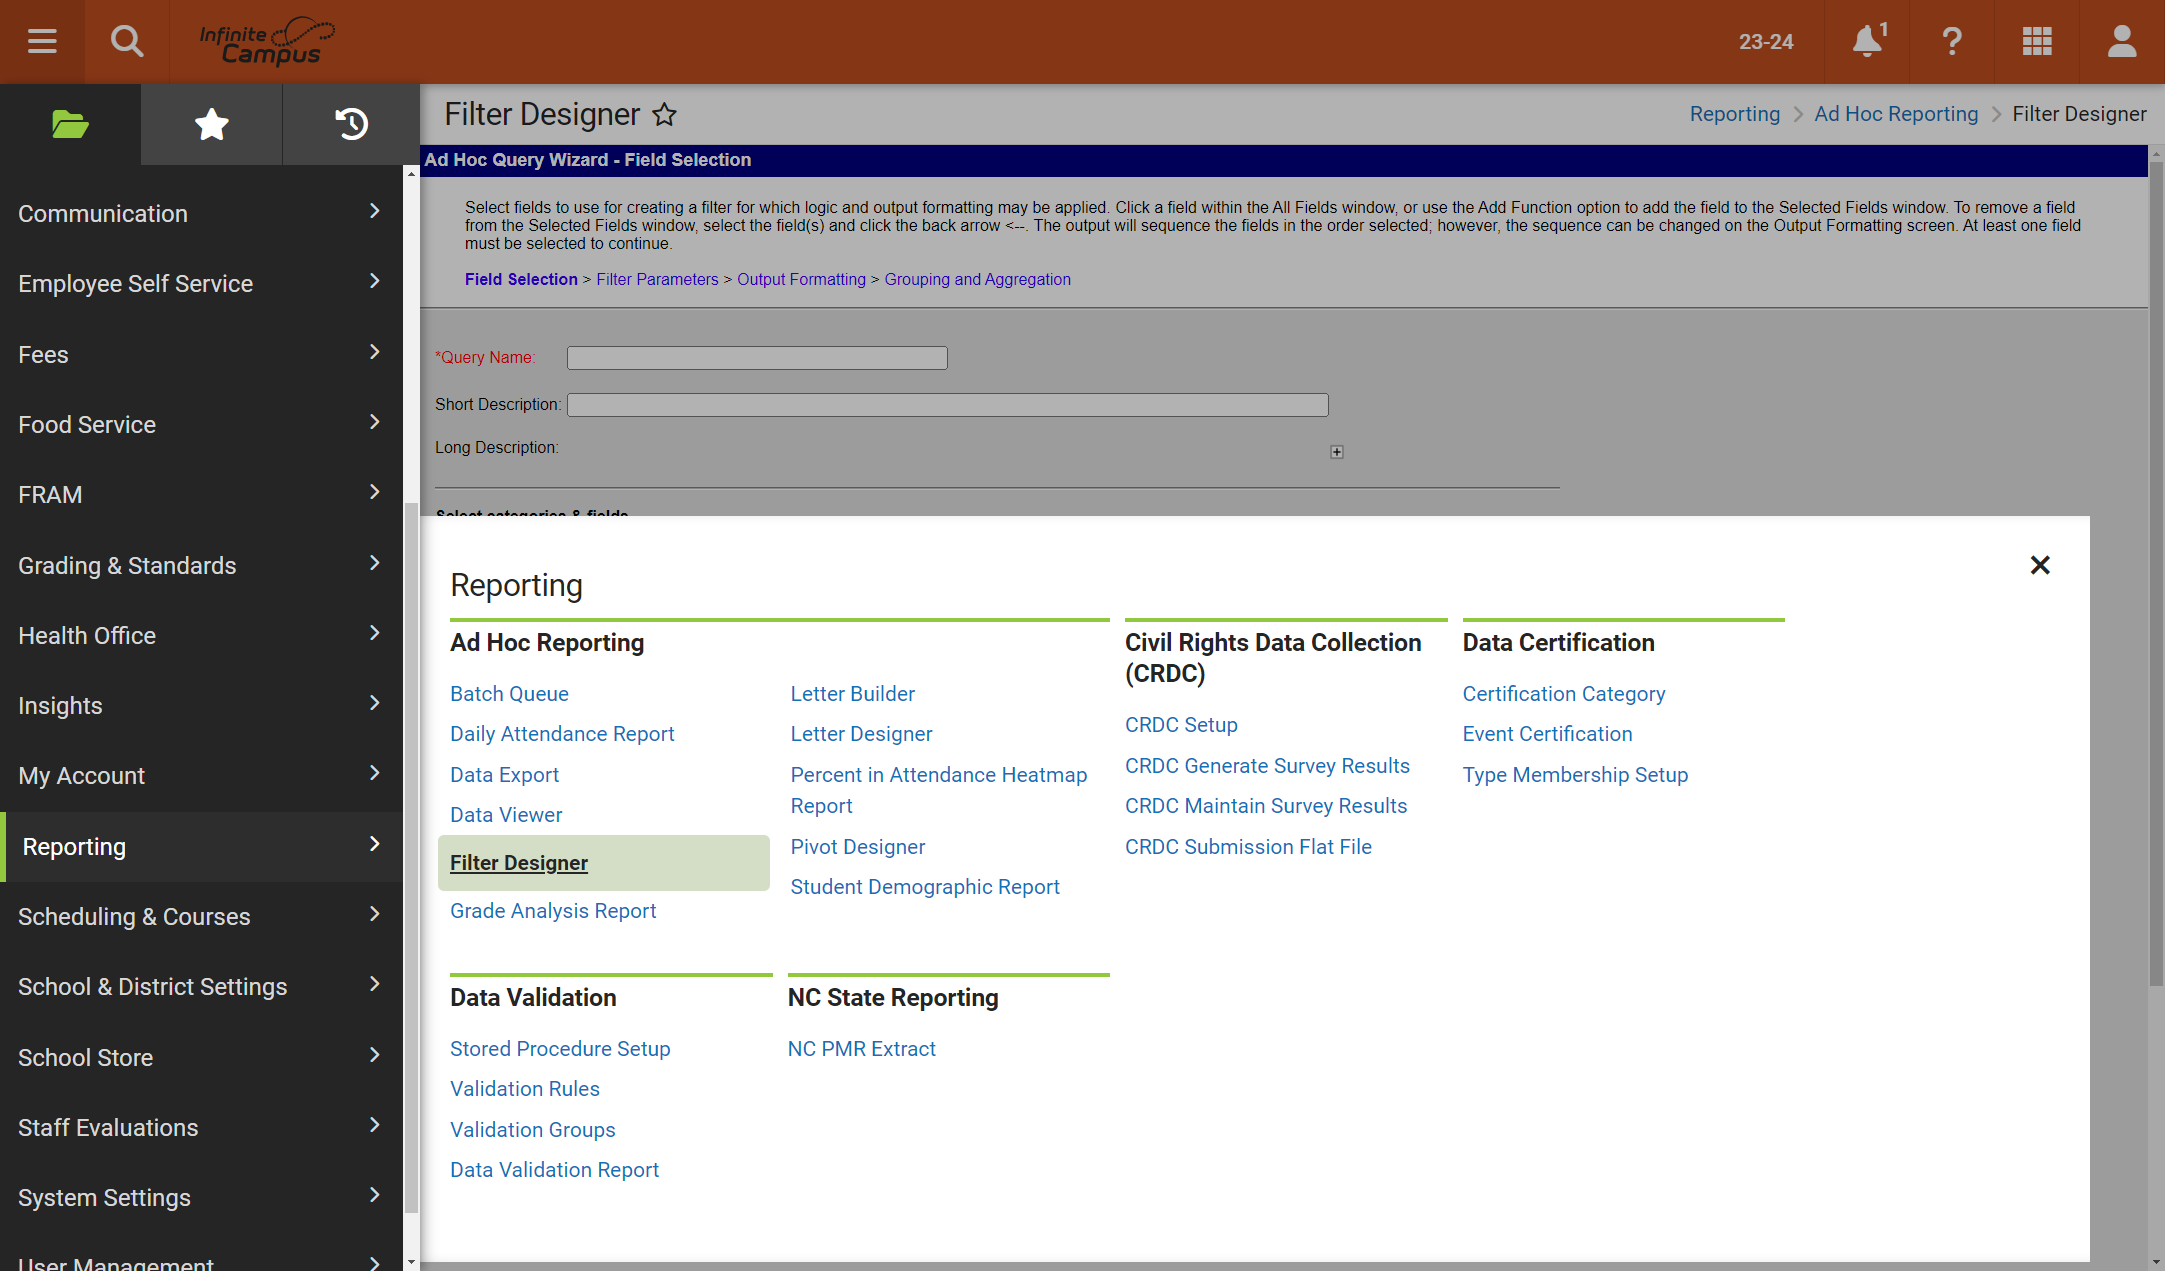
Task: Open the Letter Builder link
Action: [x=852, y=693]
